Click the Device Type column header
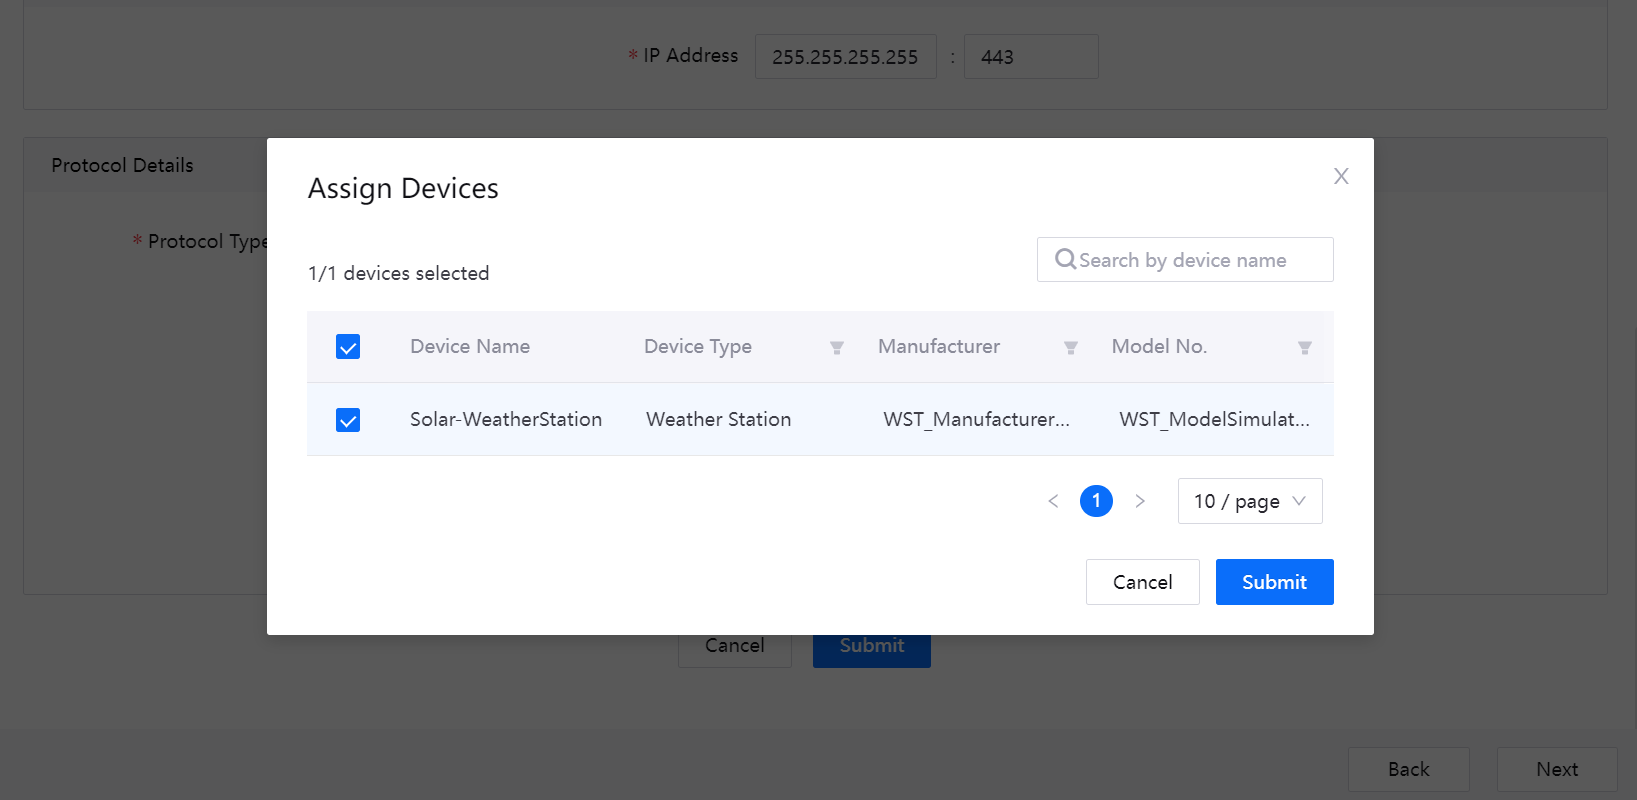Viewport: 1637px width, 800px height. [x=698, y=346]
